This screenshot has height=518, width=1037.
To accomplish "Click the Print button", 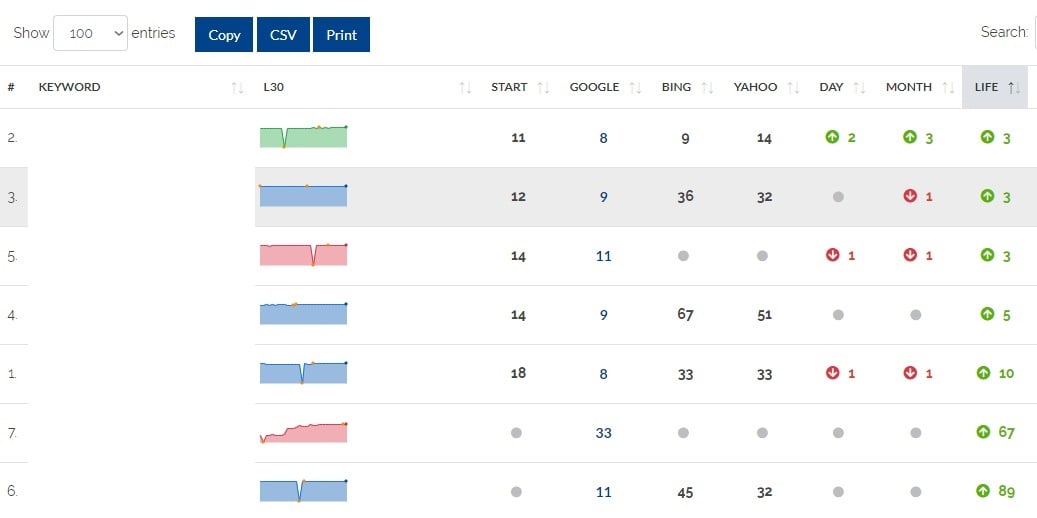I will coord(341,35).
